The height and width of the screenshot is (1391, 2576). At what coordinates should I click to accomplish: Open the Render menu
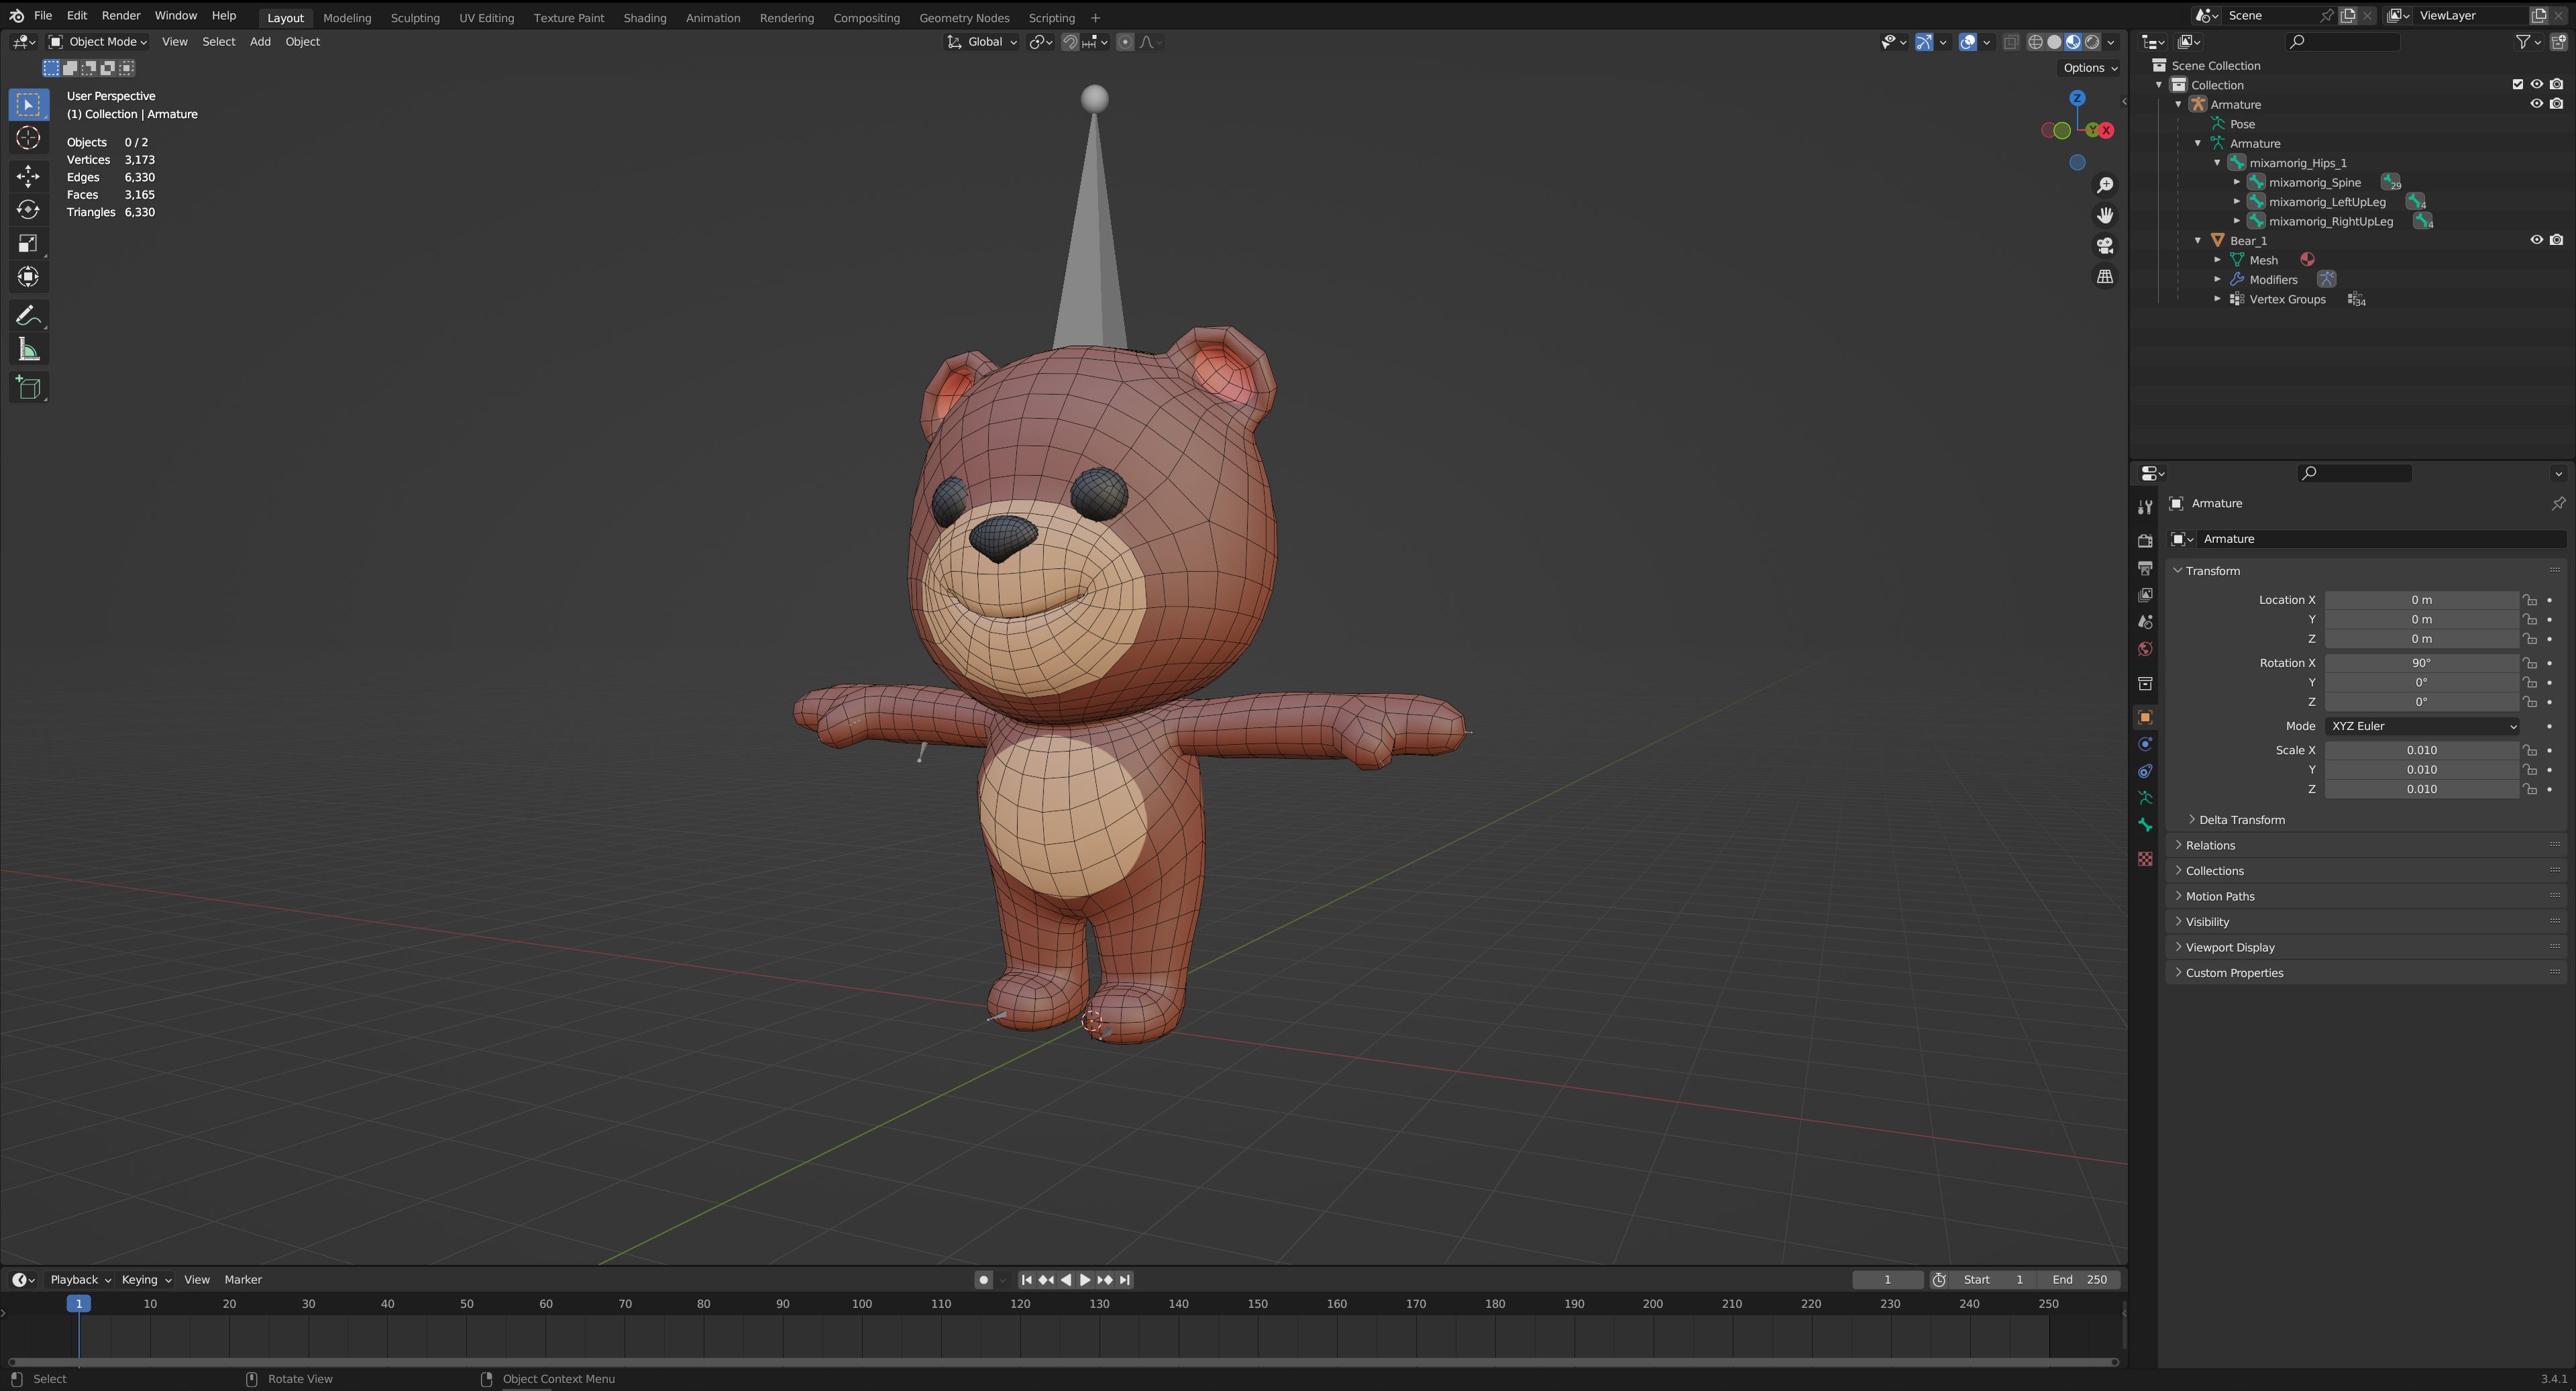tap(121, 16)
